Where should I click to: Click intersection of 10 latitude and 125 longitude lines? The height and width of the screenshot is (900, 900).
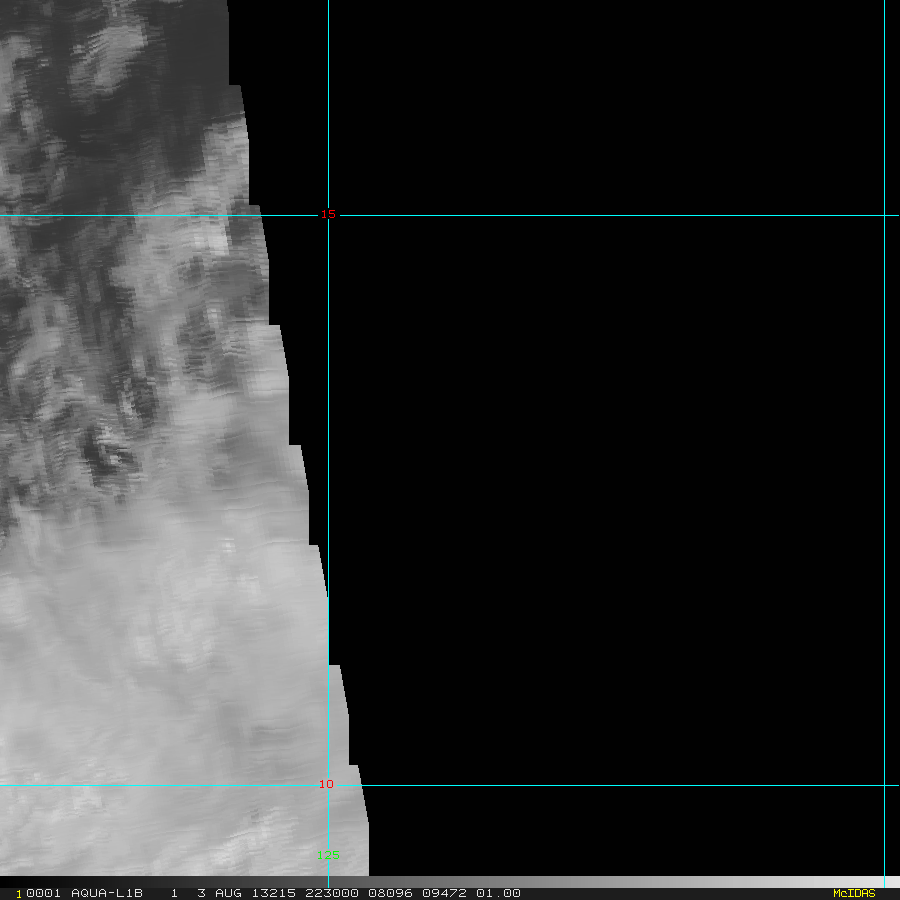click(328, 785)
